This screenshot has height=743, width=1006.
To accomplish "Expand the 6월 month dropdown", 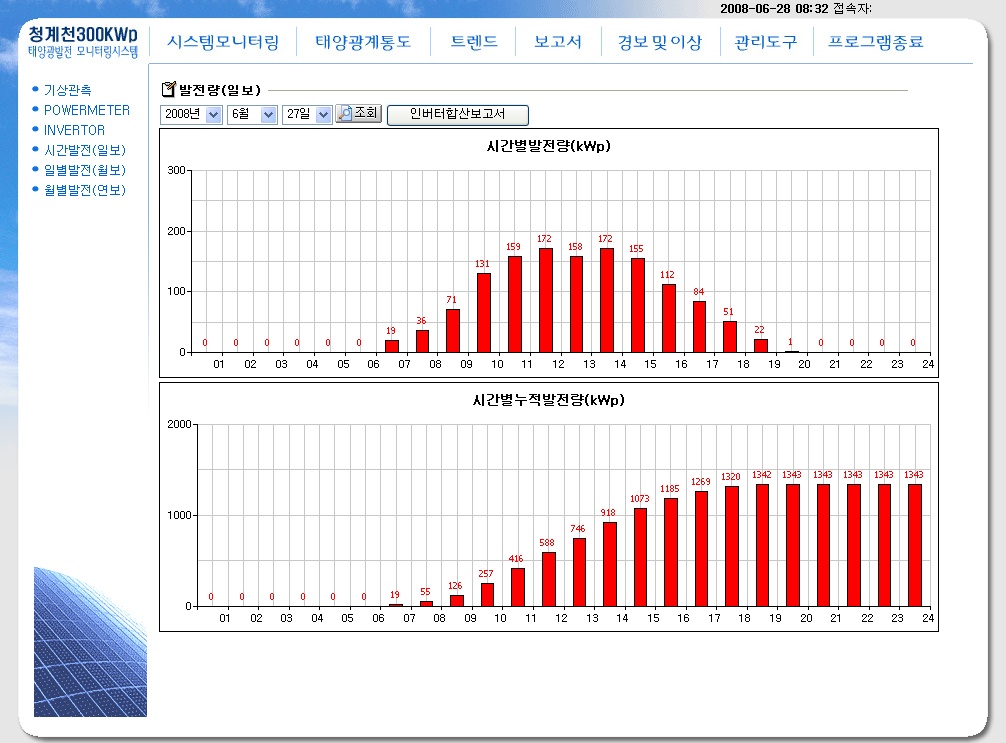I will [x=268, y=115].
